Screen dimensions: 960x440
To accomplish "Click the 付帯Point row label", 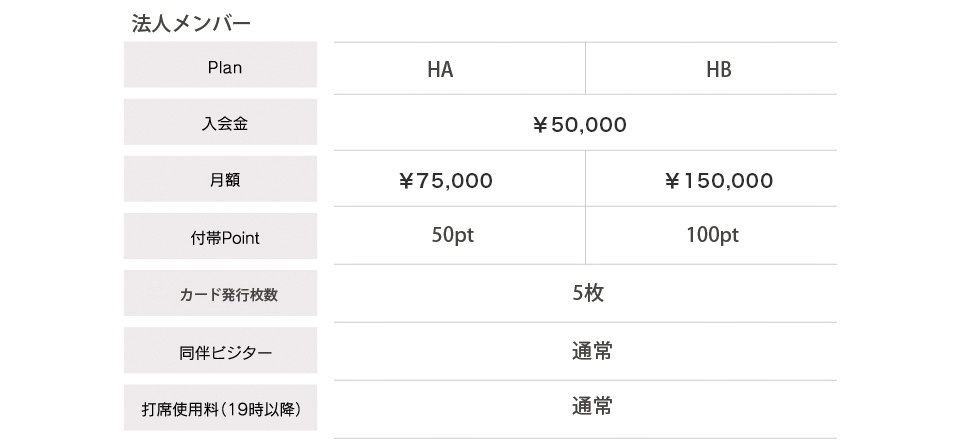I will 220,236.
